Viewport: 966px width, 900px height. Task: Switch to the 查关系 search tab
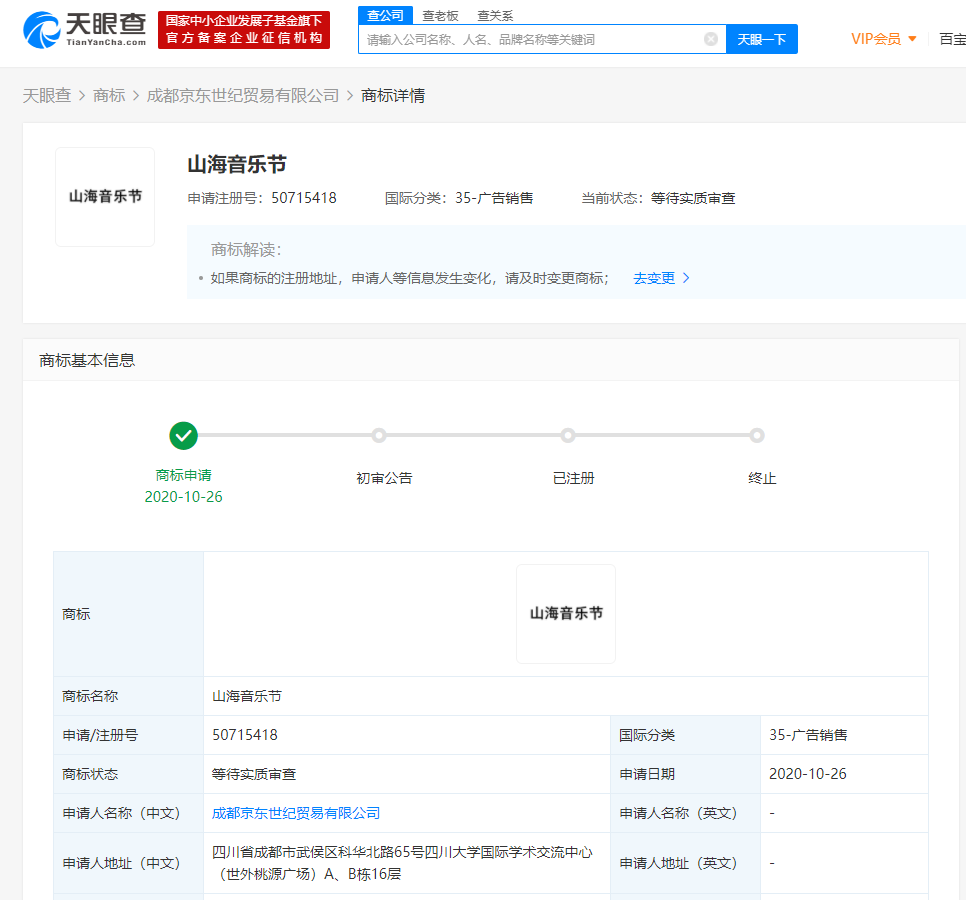(x=495, y=15)
